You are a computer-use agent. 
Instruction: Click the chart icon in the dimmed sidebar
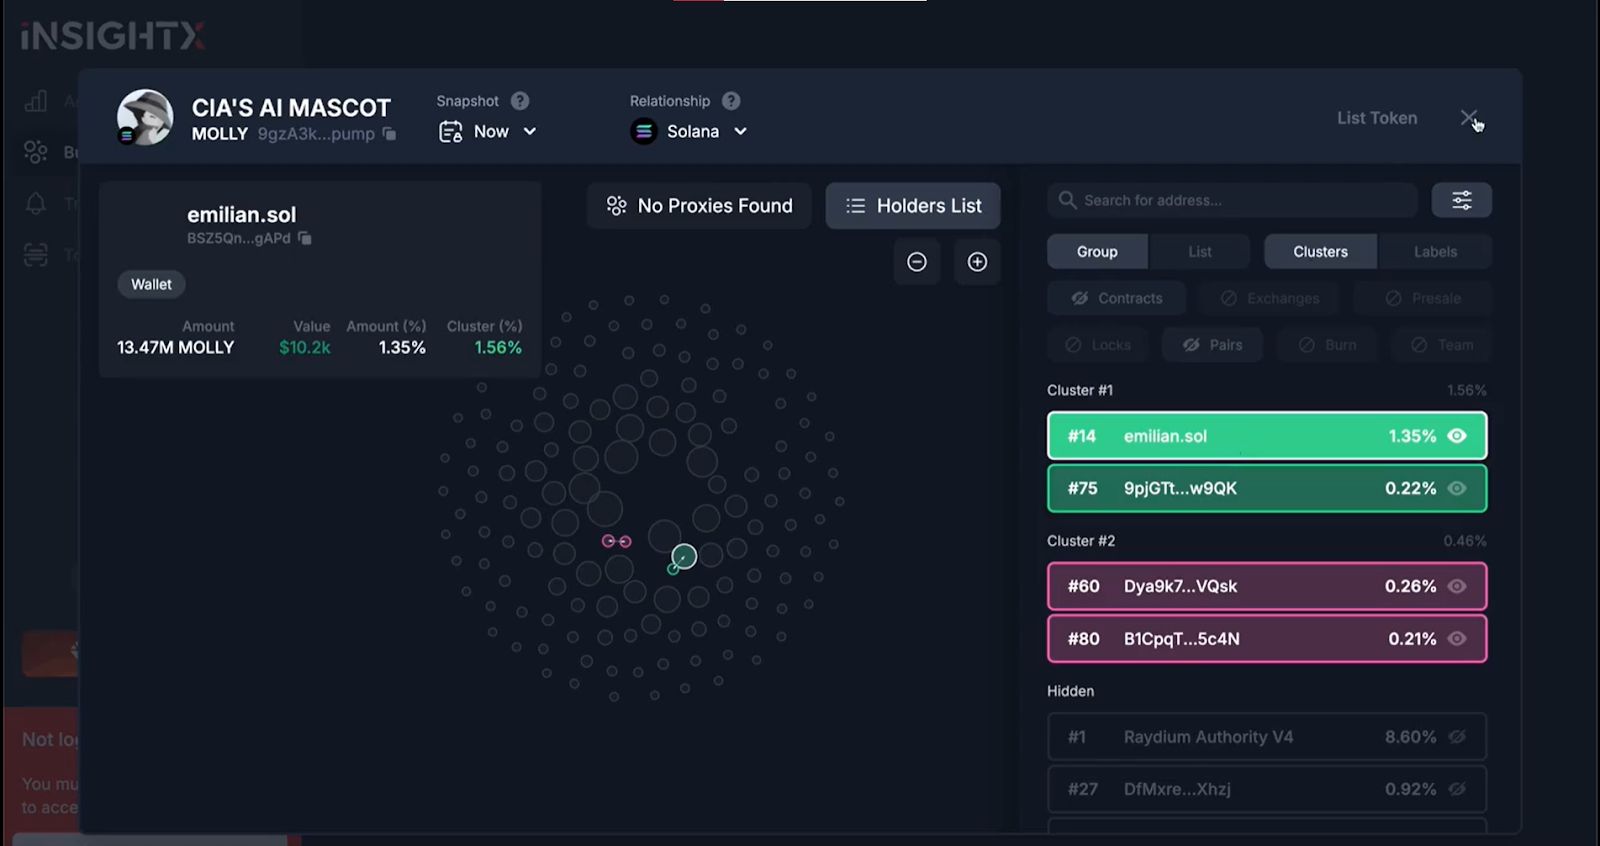click(36, 100)
